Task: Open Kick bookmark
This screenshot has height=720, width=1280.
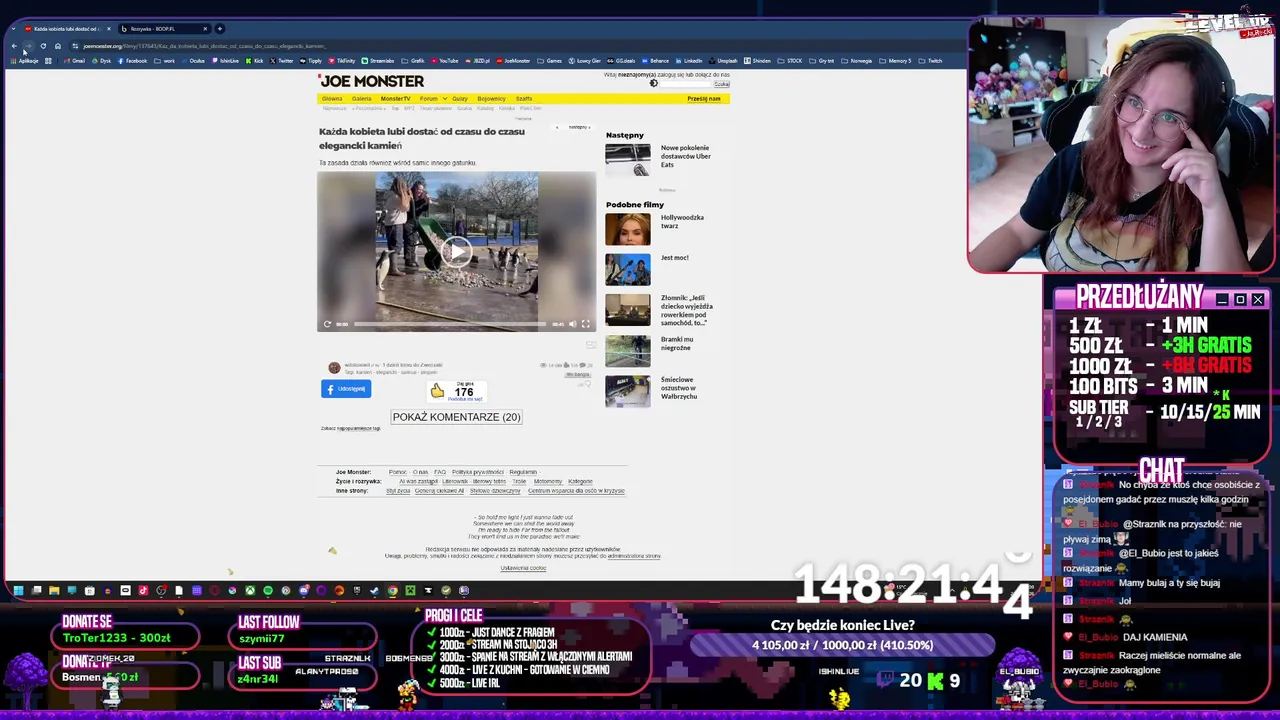Action: tap(255, 61)
